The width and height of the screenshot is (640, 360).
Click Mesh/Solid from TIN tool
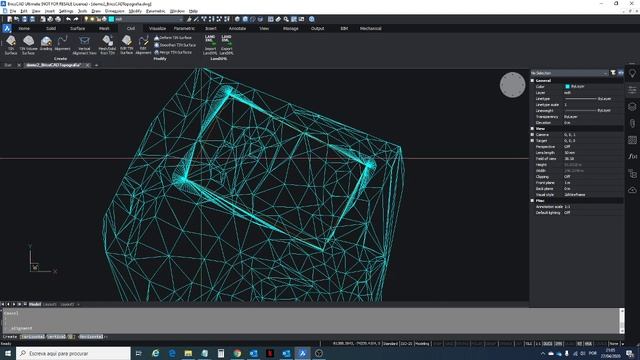click(107, 44)
